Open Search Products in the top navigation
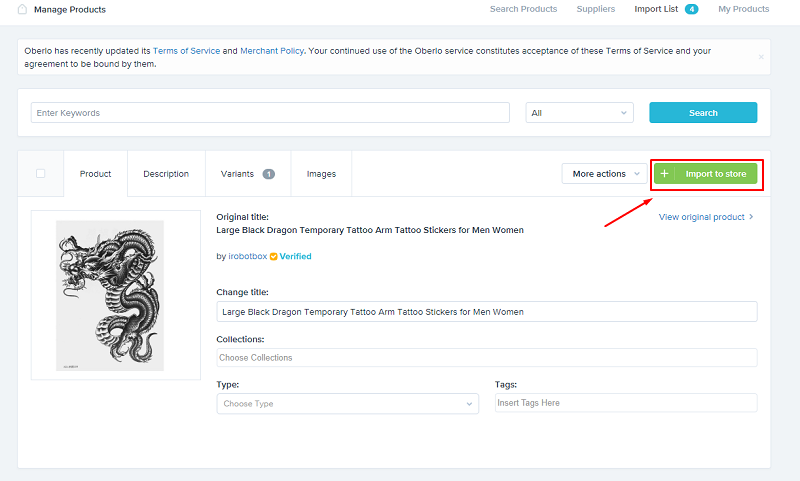 (x=523, y=10)
